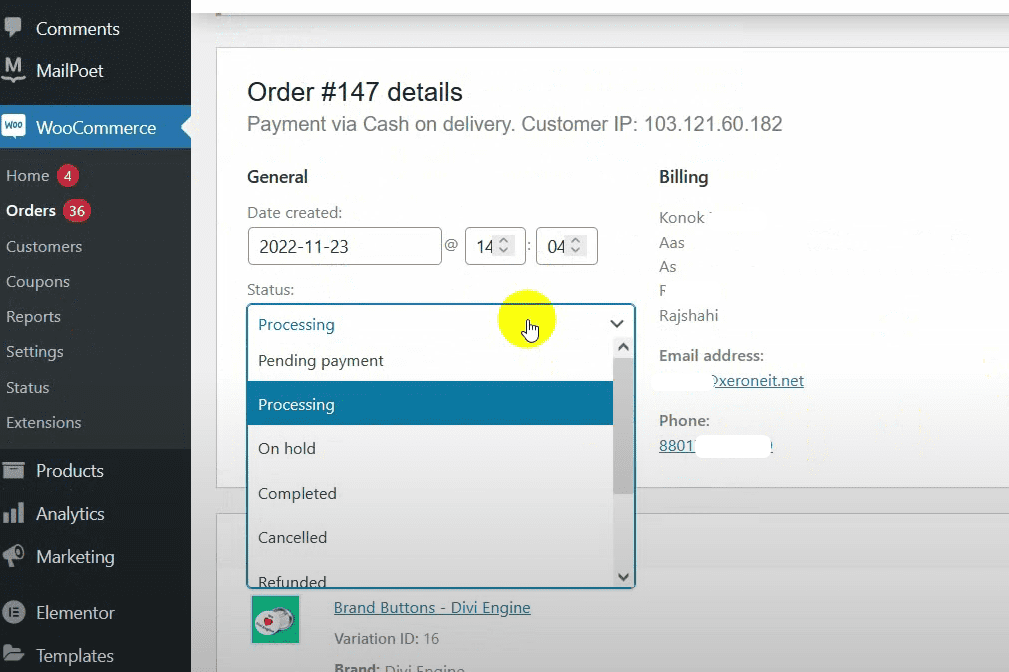This screenshot has width=1009, height=672.
Task: Select On hold status option
Action: pyautogui.click(x=287, y=448)
